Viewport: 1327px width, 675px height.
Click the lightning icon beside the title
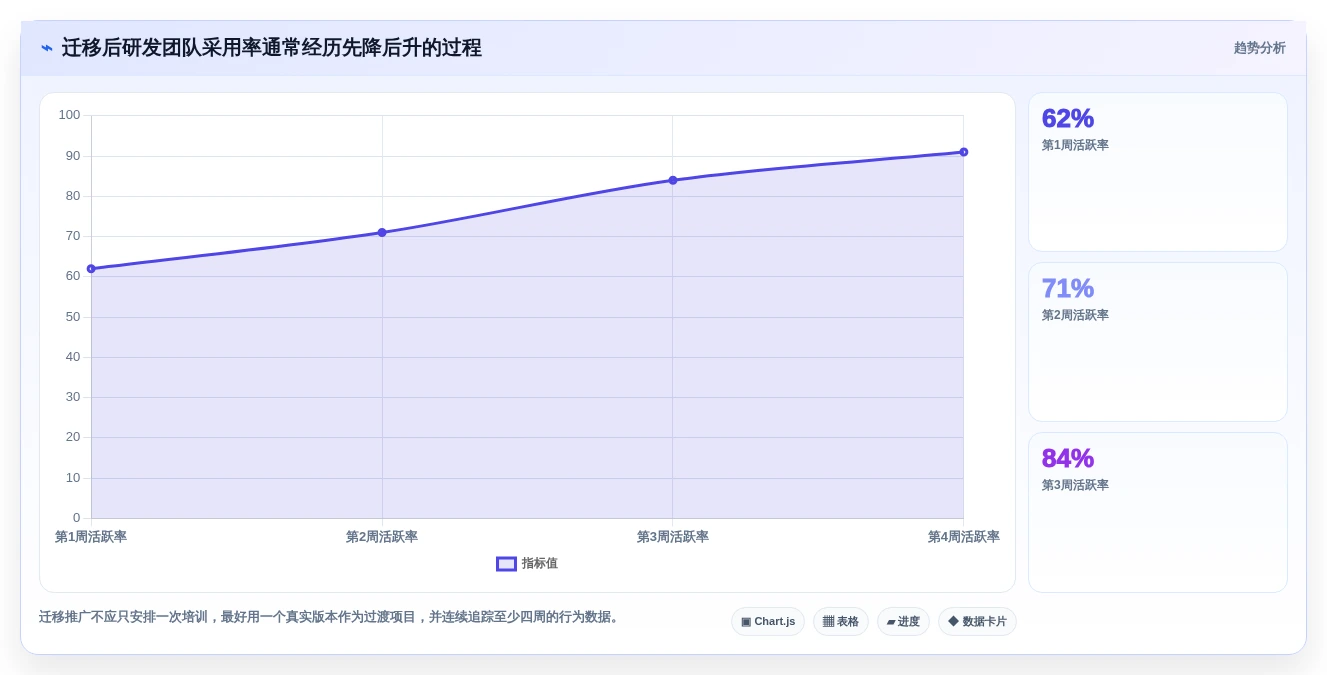click(x=47, y=48)
